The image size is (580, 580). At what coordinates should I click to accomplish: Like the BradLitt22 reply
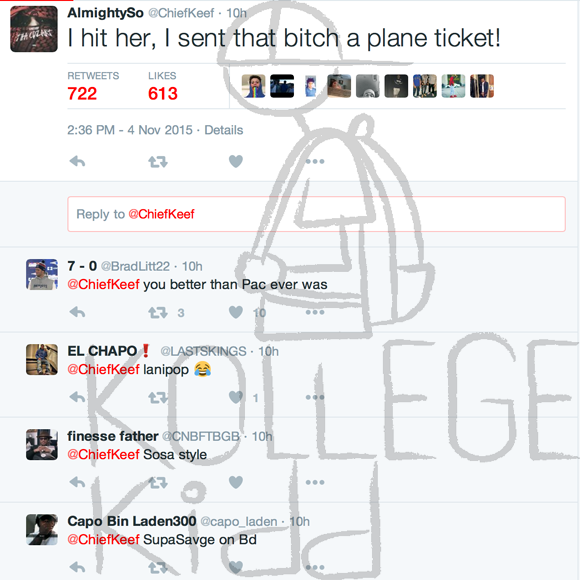236,312
